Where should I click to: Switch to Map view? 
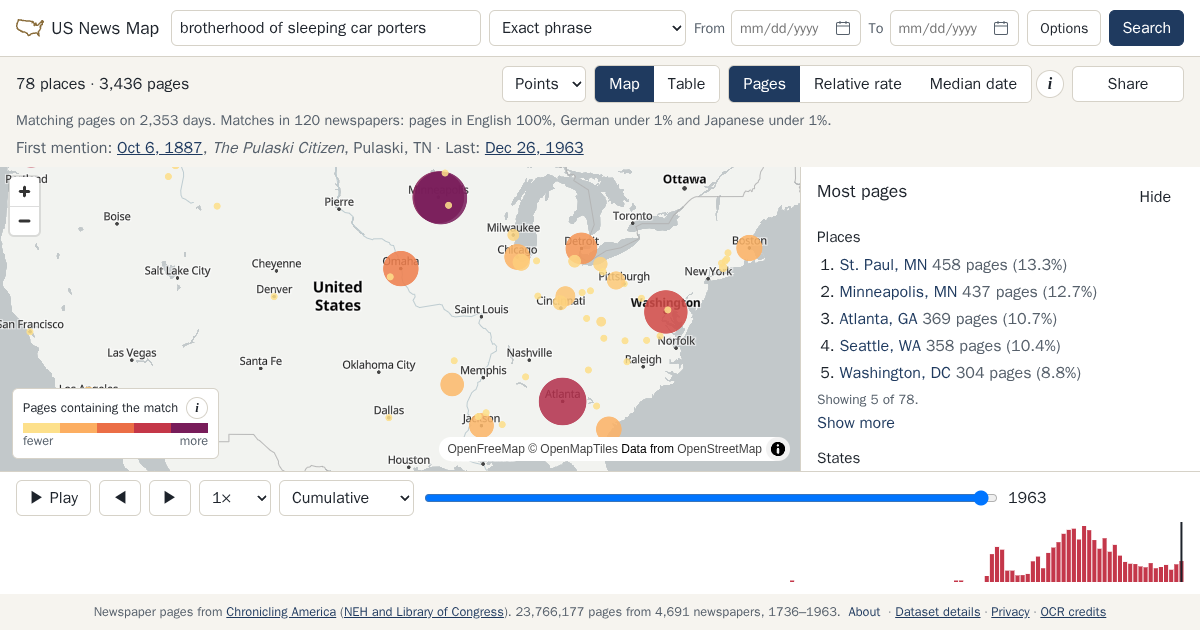click(624, 84)
